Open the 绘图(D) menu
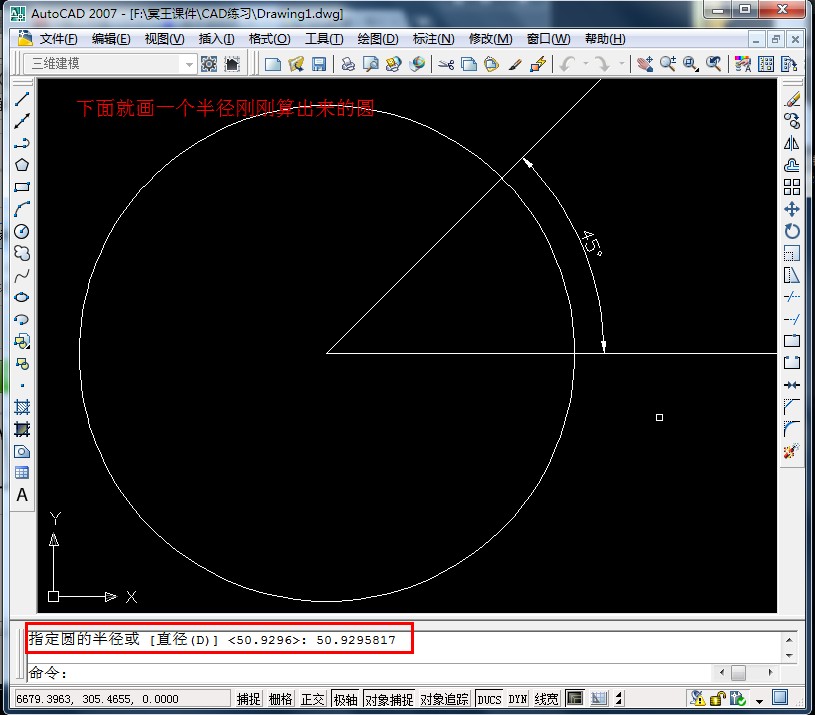Image resolution: width=815 pixels, height=715 pixels. (378, 39)
